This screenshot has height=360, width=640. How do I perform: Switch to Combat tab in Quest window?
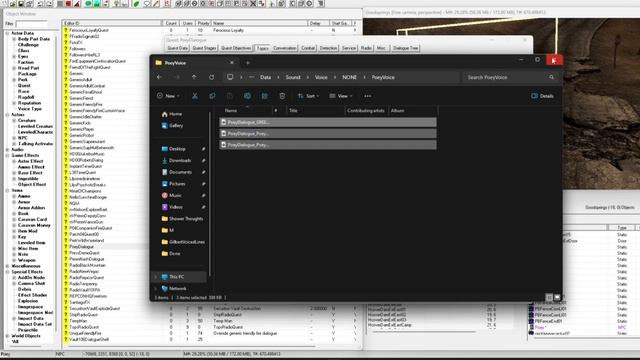308,48
